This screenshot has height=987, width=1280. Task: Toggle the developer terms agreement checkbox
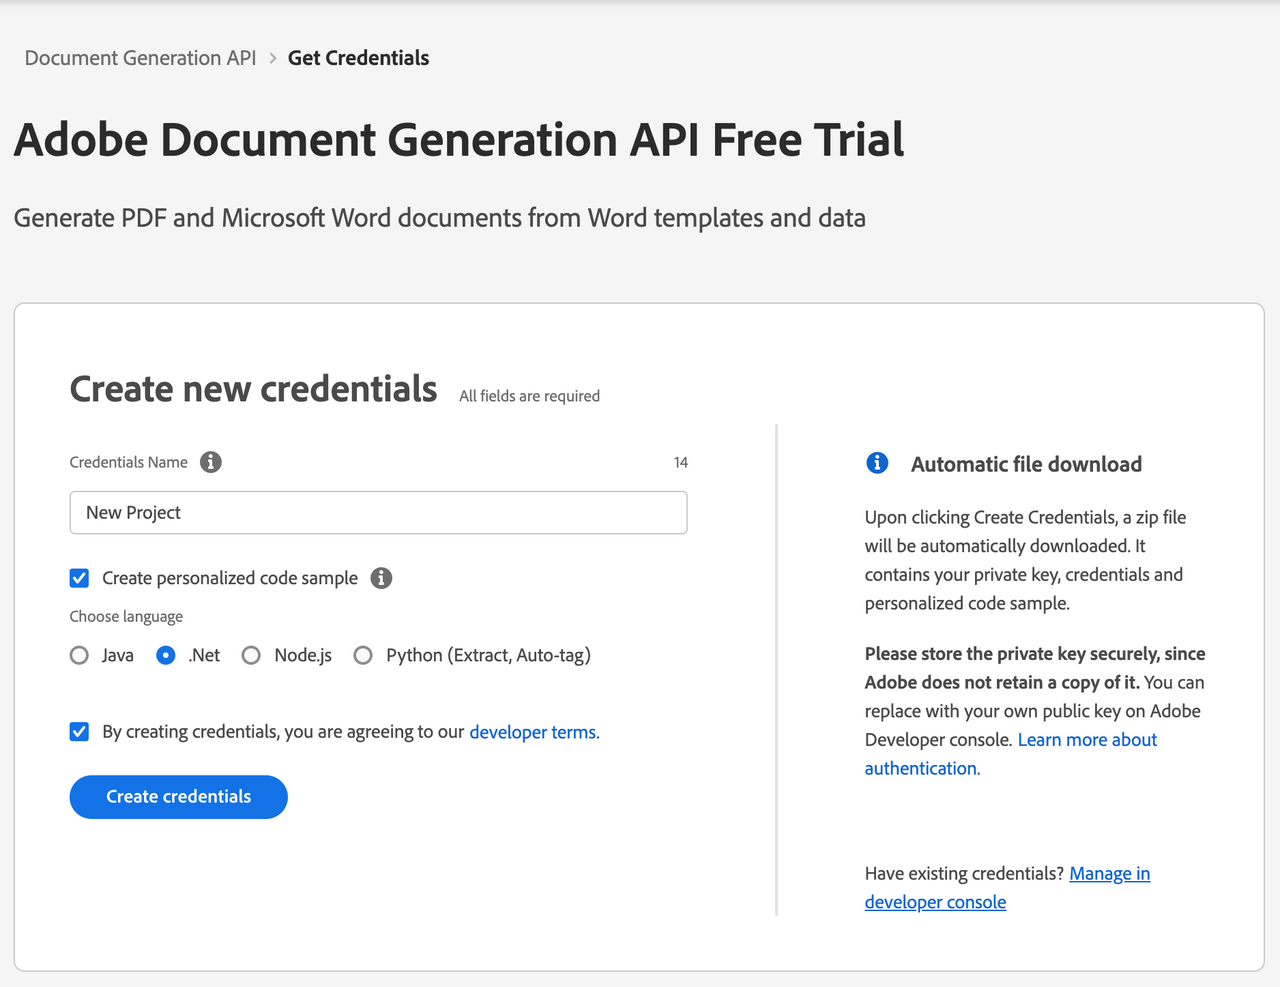[x=80, y=732]
